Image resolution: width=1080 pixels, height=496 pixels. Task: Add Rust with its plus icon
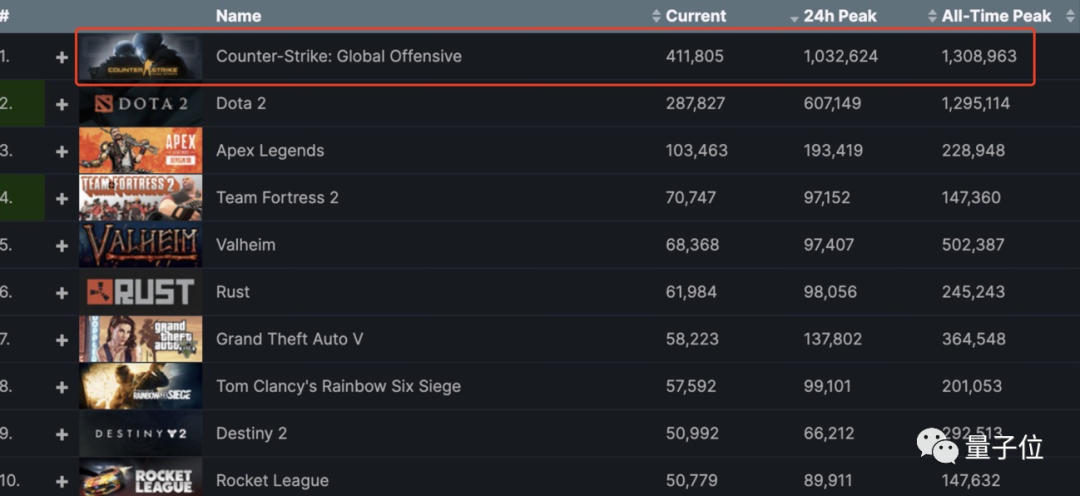[62, 293]
